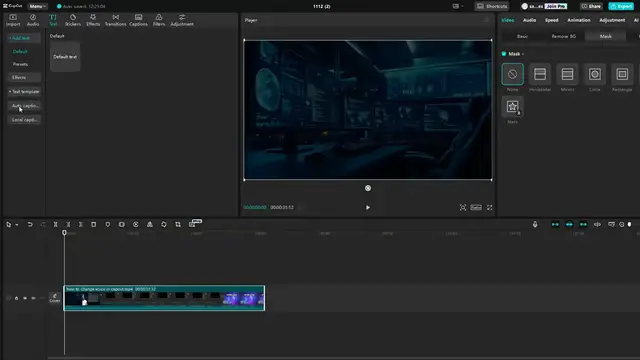The height and width of the screenshot is (360, 640).
Task: Switch to the Speed tab
Action: click(551, 20)
